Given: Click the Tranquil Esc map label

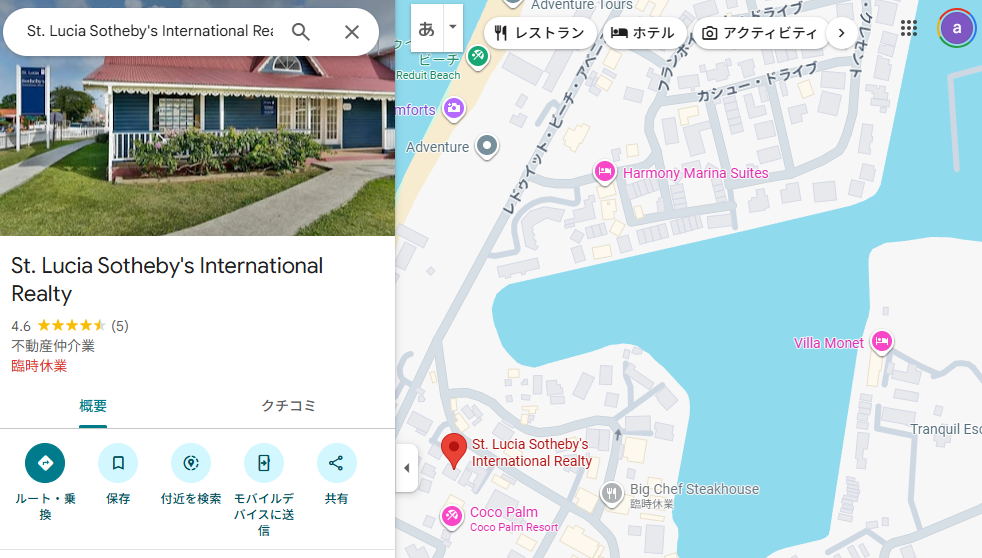Looking at the screenshot, I should click(x=946, y=429).
